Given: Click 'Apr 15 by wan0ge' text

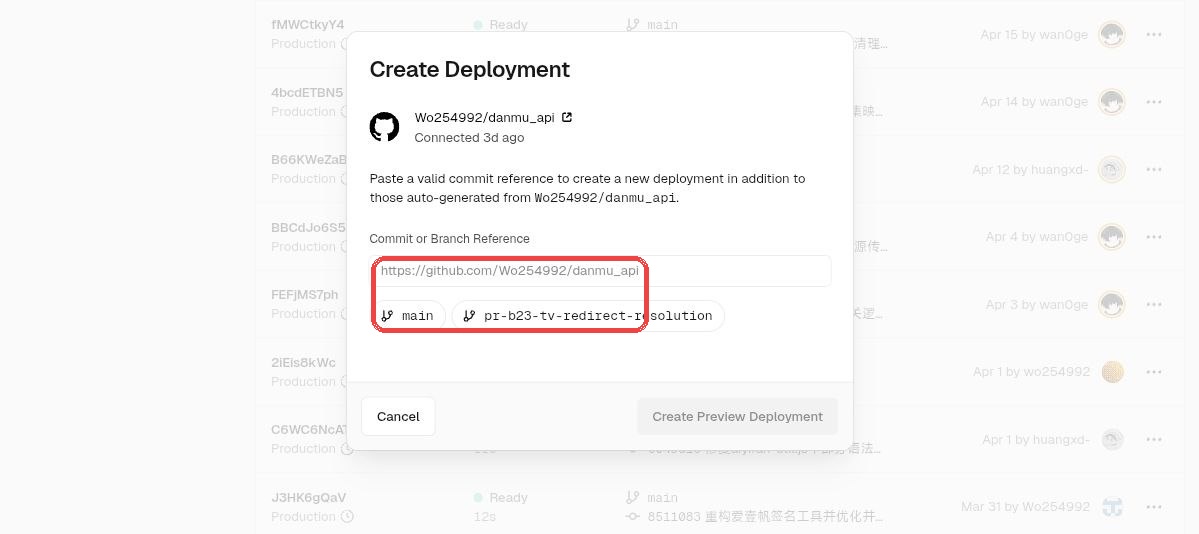Looking at the screenshot, I should tap(1034, 34).
